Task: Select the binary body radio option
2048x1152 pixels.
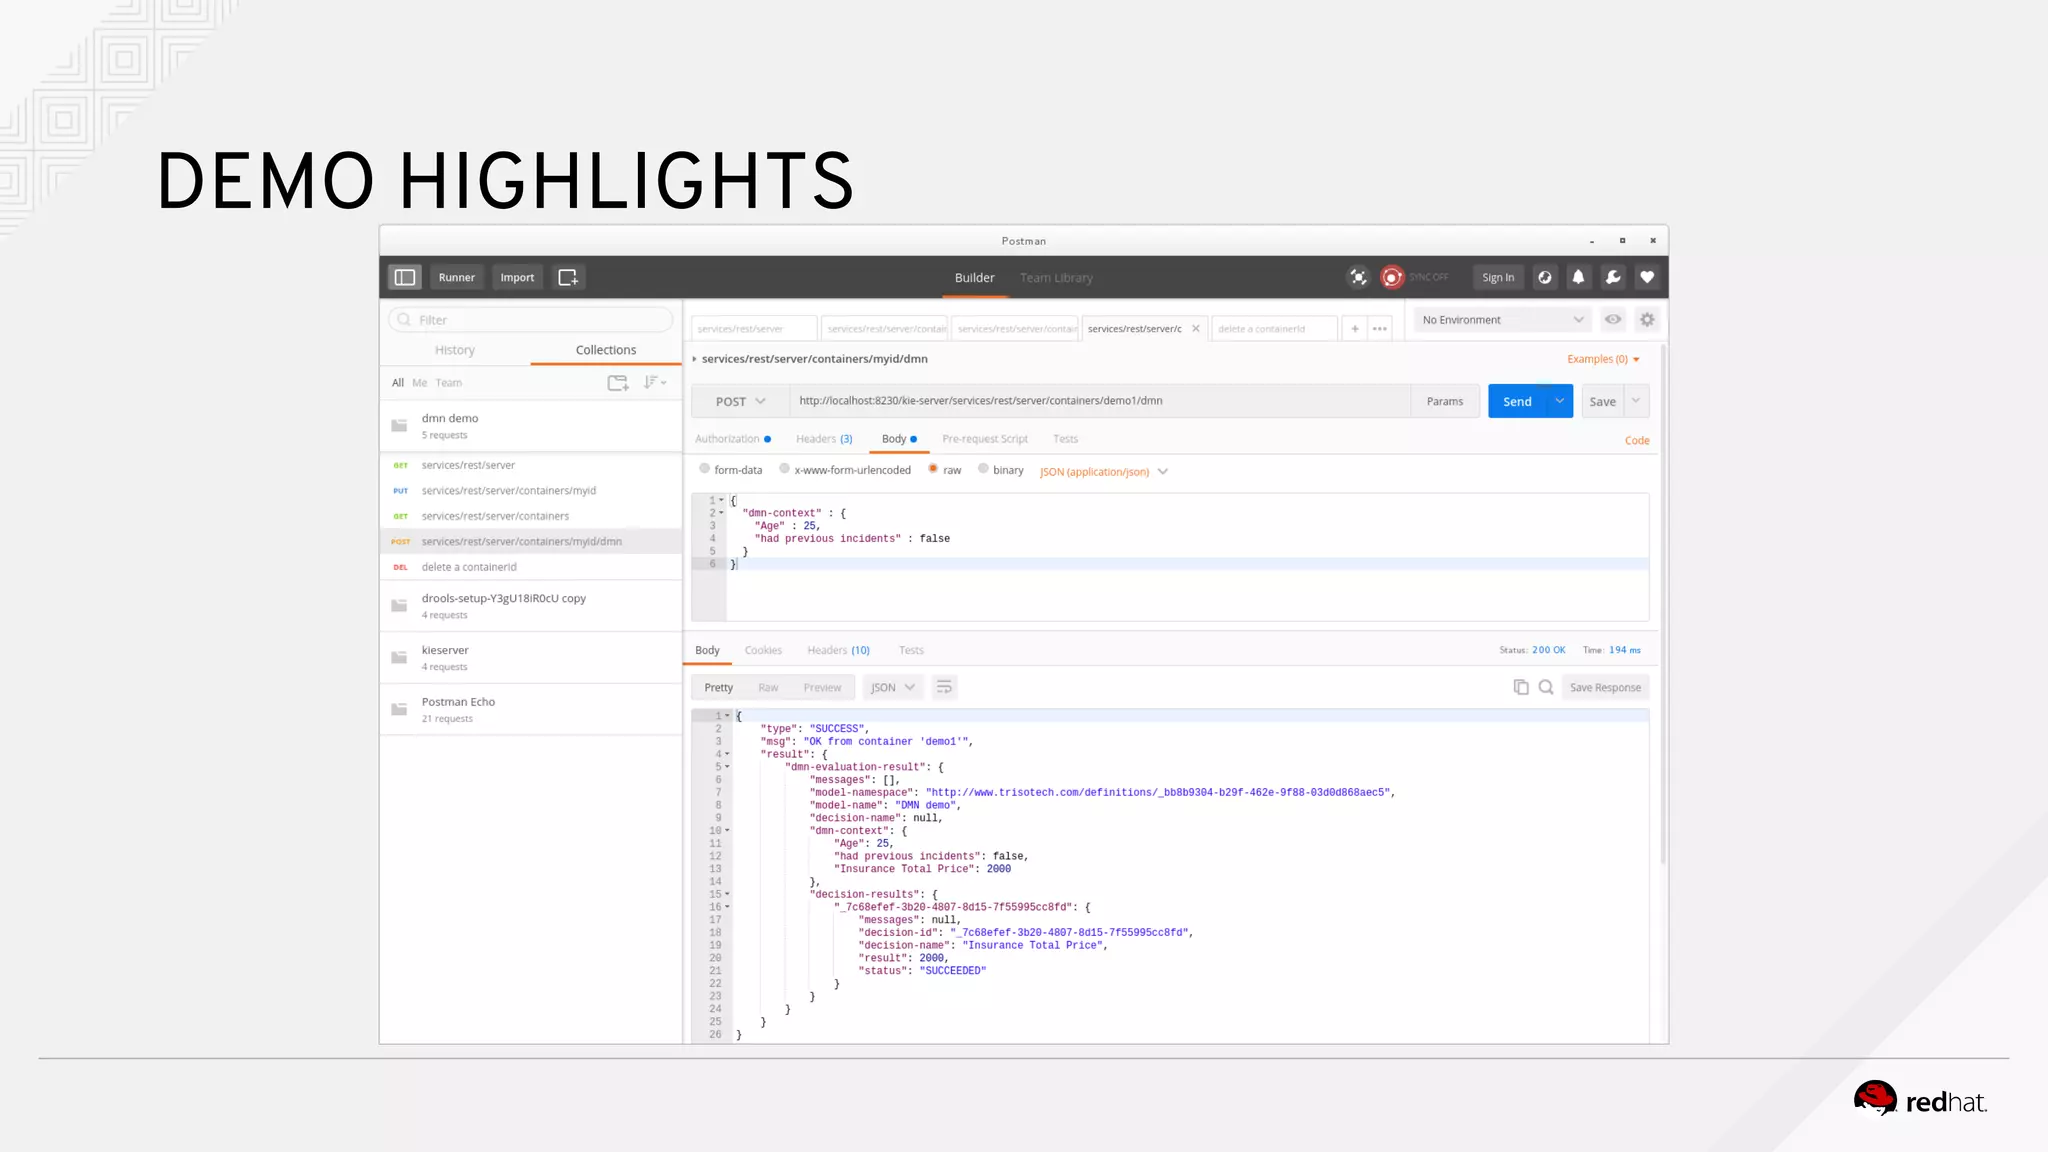Action: tap(983, 469)
